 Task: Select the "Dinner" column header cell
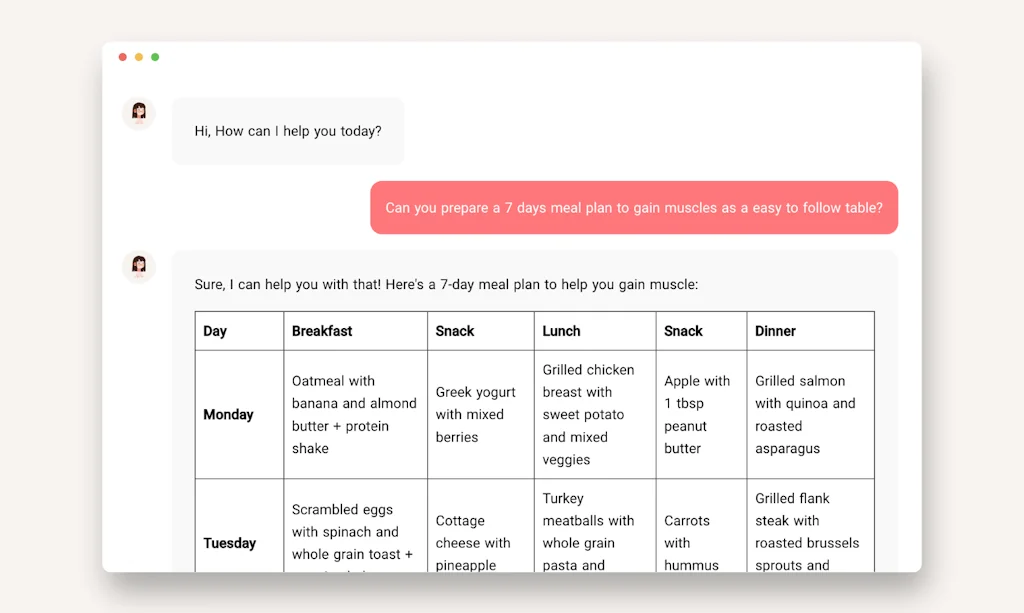[x=810, y=330]
